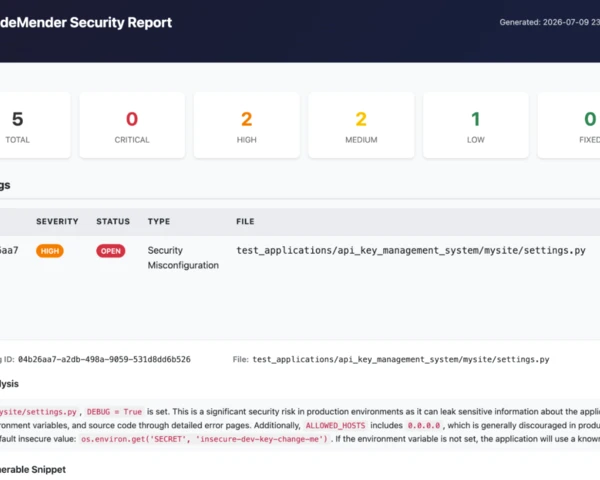Viewport: 600px width, 480px height.
Task: Select the TOTAL findings card showing 5
Action: [34, 125]
